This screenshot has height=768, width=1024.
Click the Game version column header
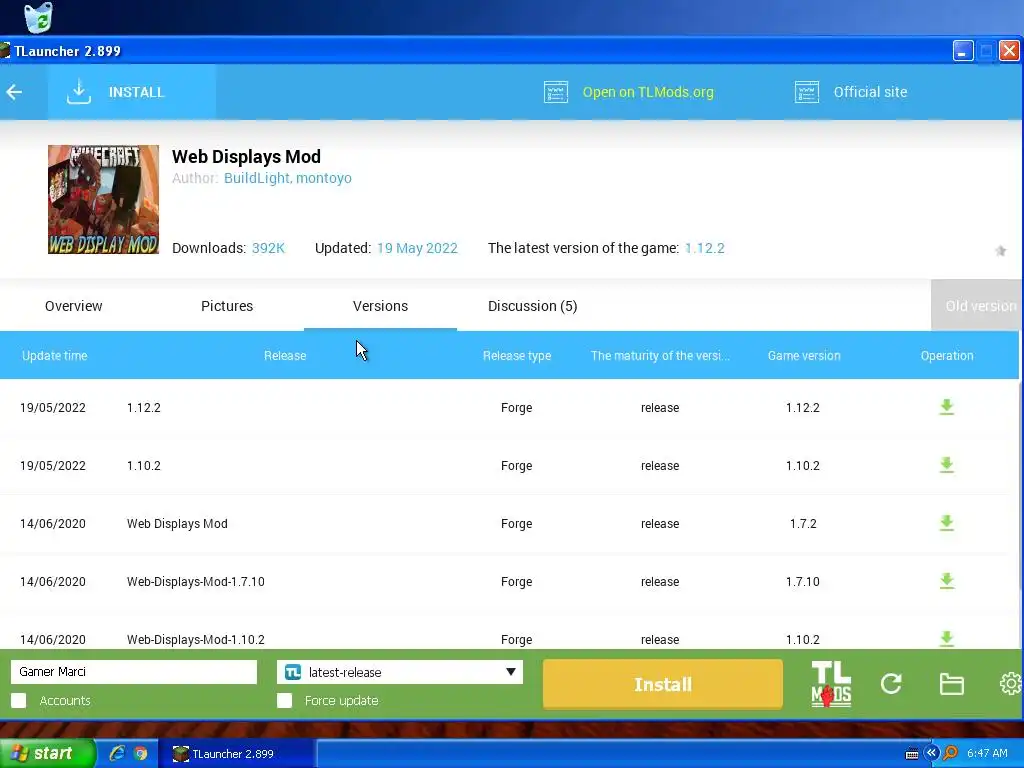pos(804,355)
